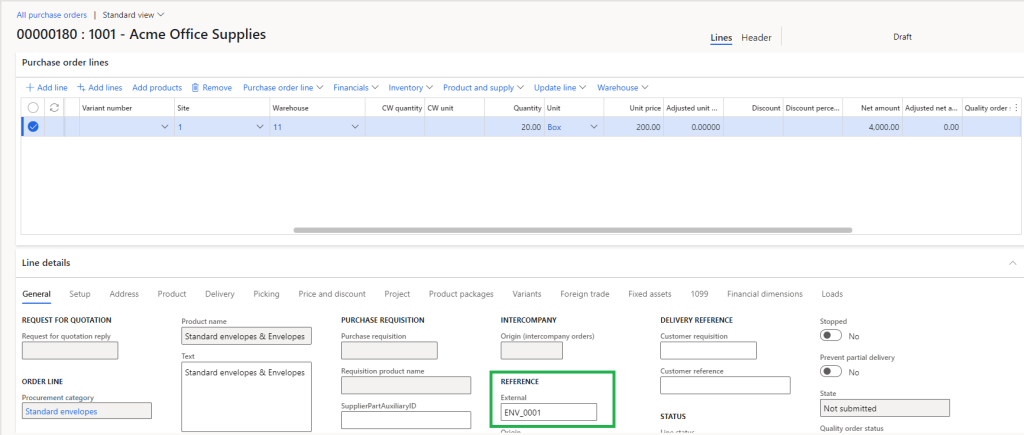Switch to the Header view
This screenshot has height=435, width=1024.
tap(756, 38)
